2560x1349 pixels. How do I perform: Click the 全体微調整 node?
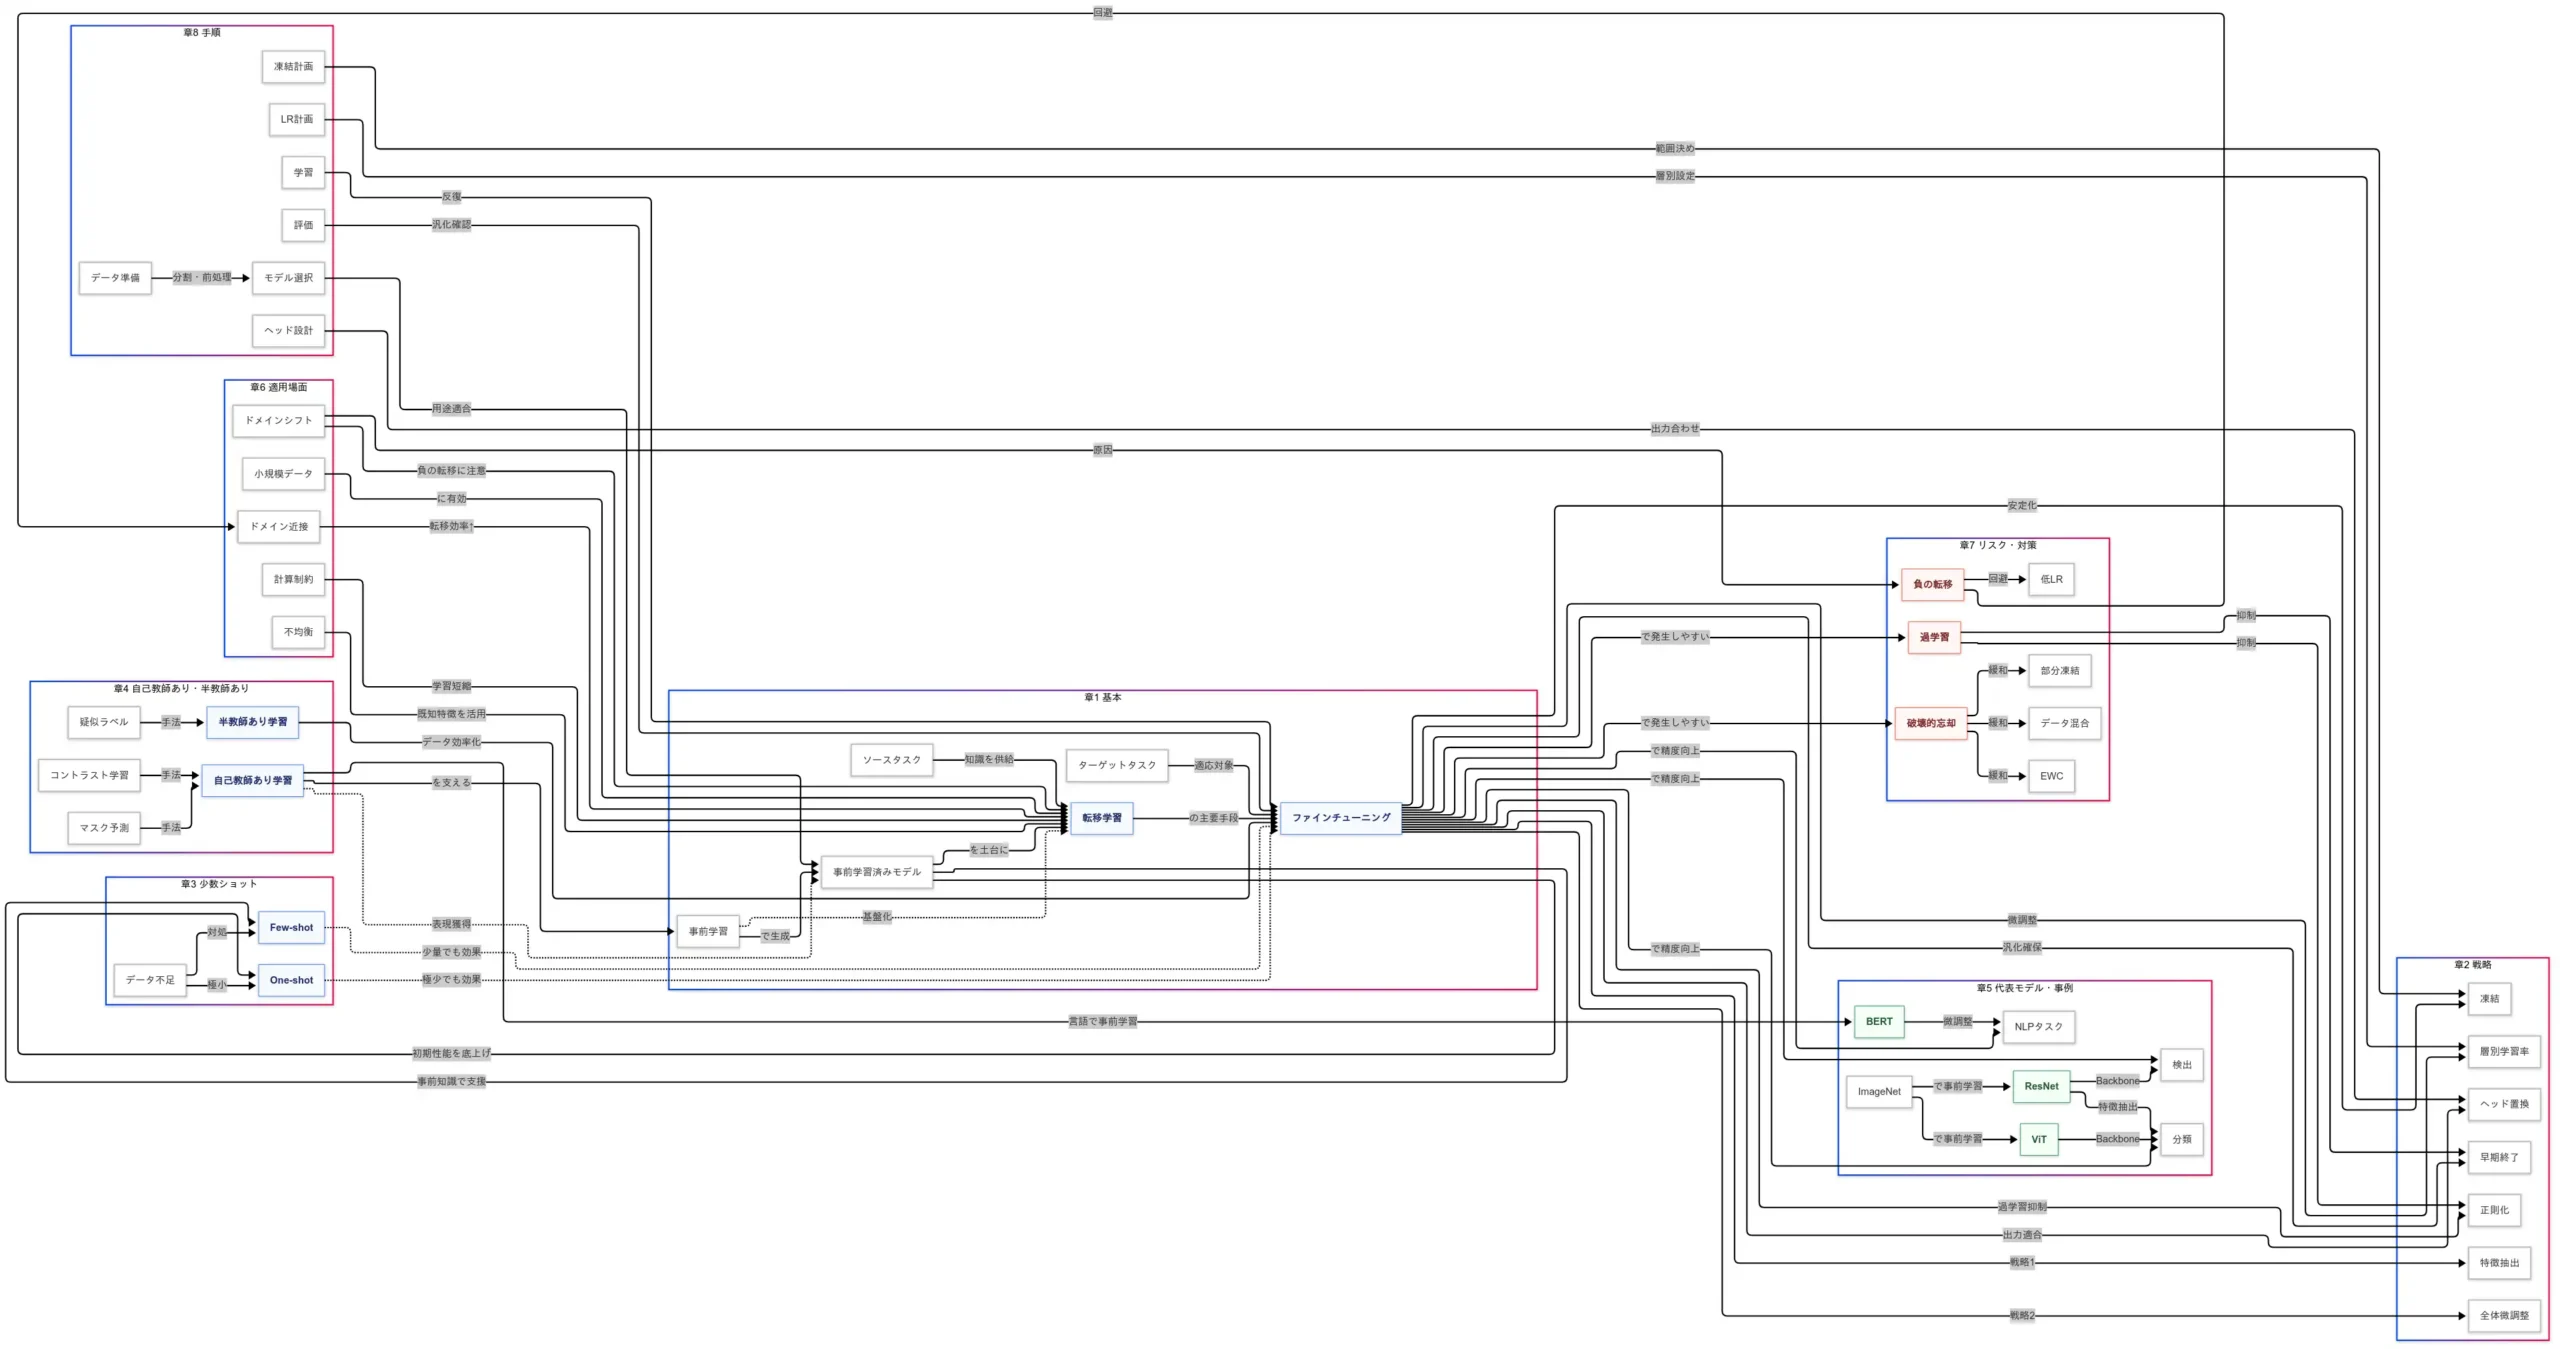[2503, 1315]
